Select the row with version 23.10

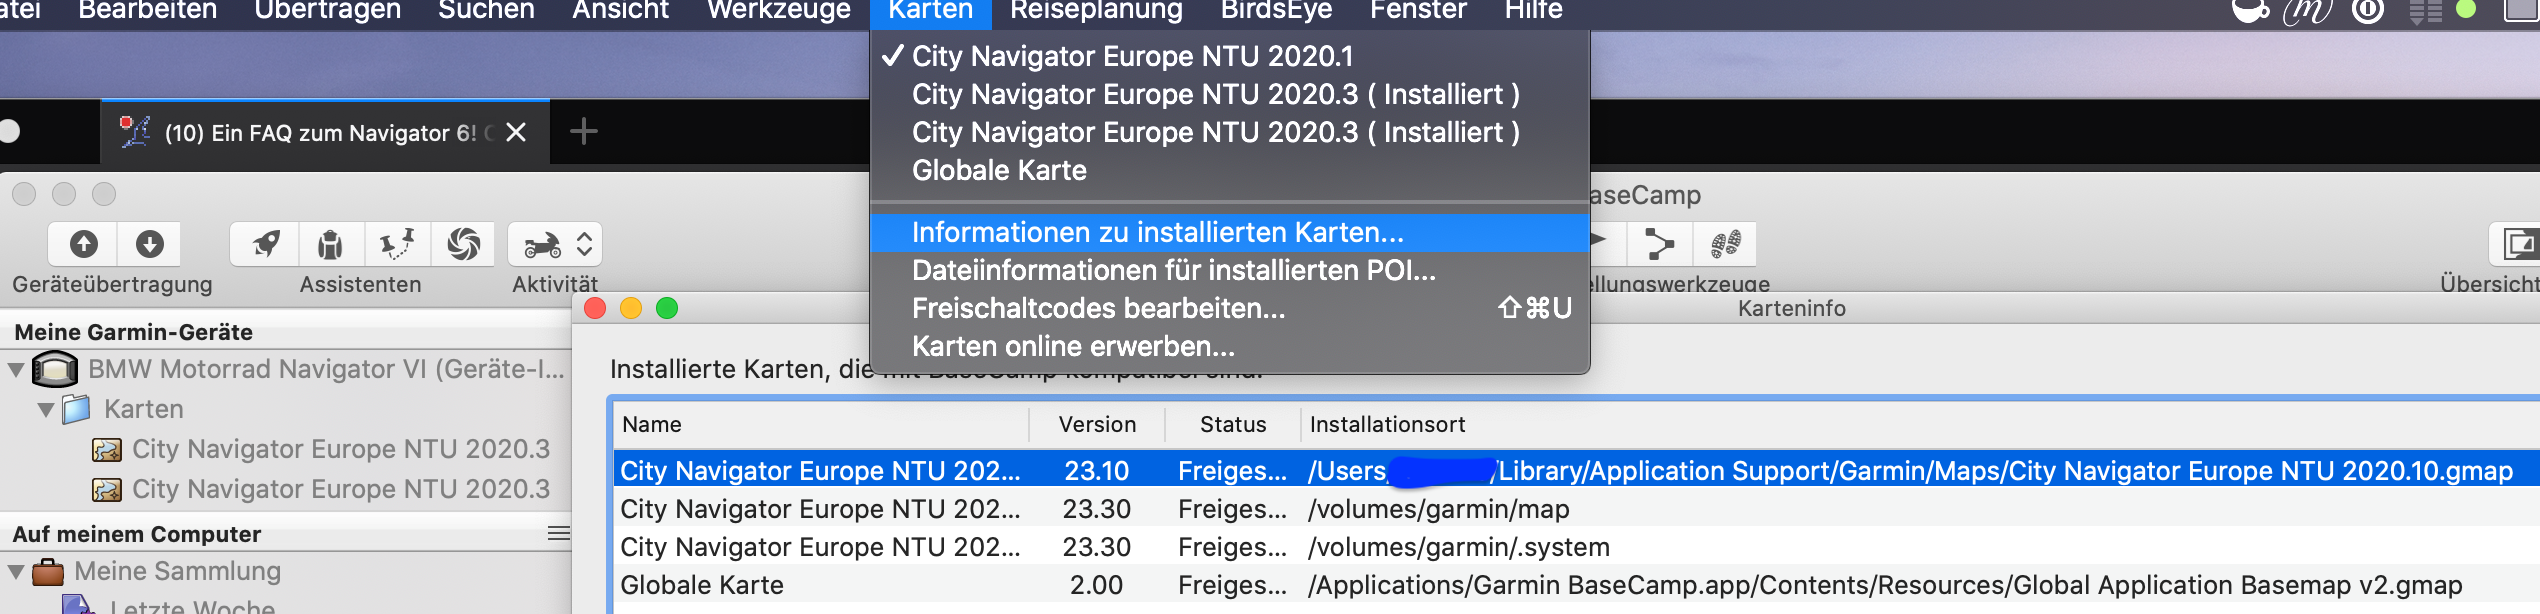click(1577, 471)
